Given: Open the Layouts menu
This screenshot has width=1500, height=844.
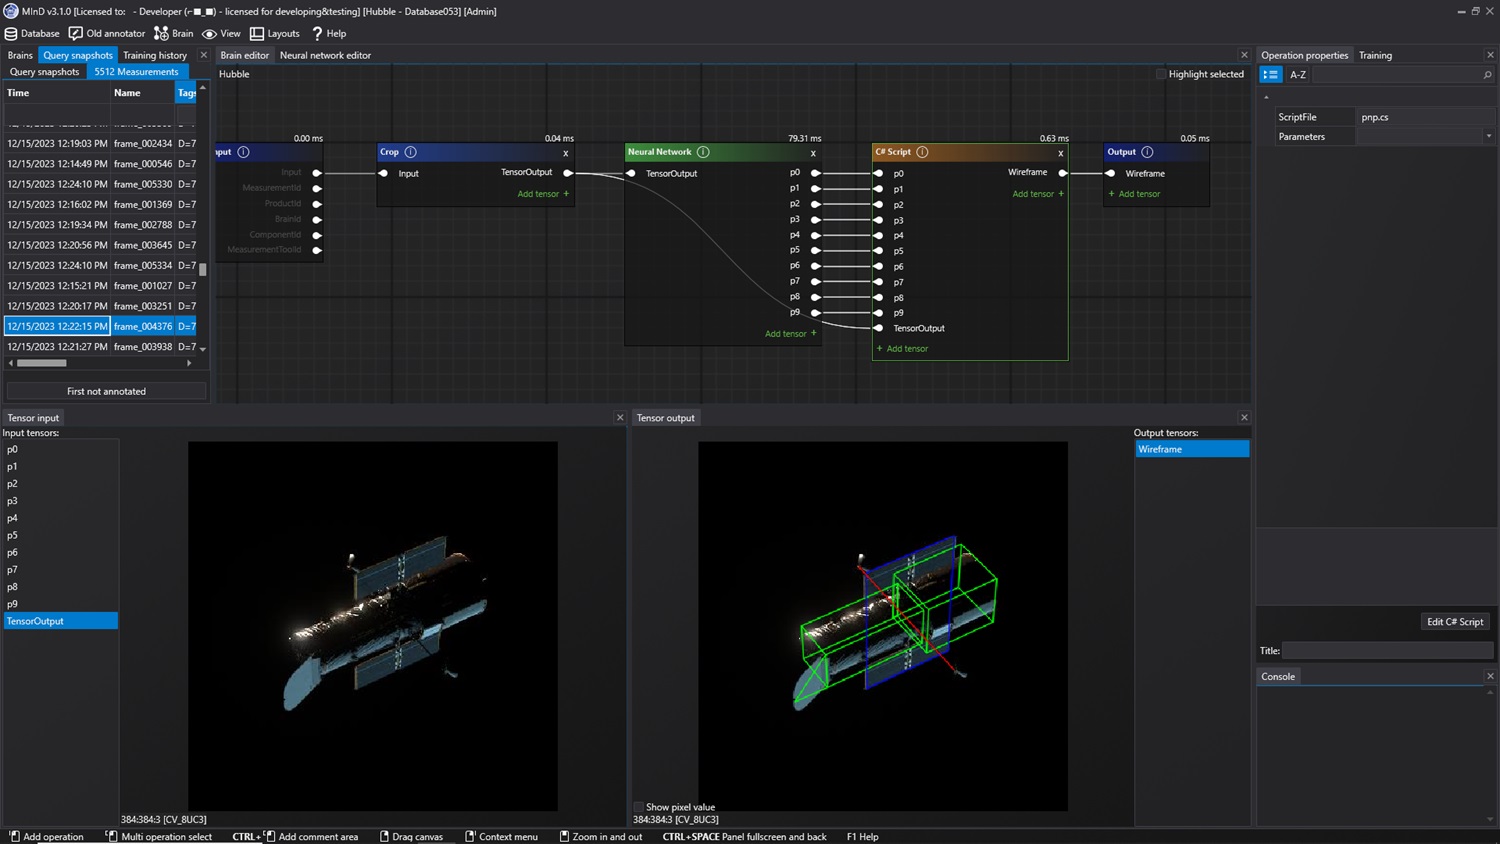Looking at the screenshot, I should [275, 33].
